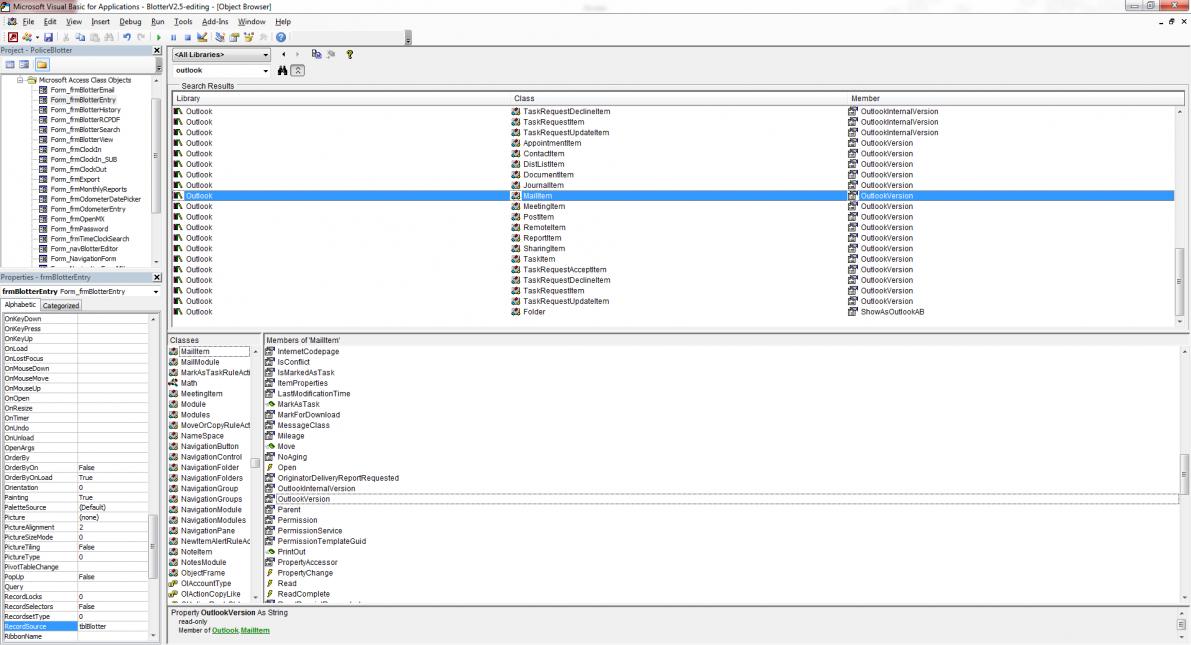Click the Undo arrow icon
The height and width of the screenshot is (645, 1191).
127,37
